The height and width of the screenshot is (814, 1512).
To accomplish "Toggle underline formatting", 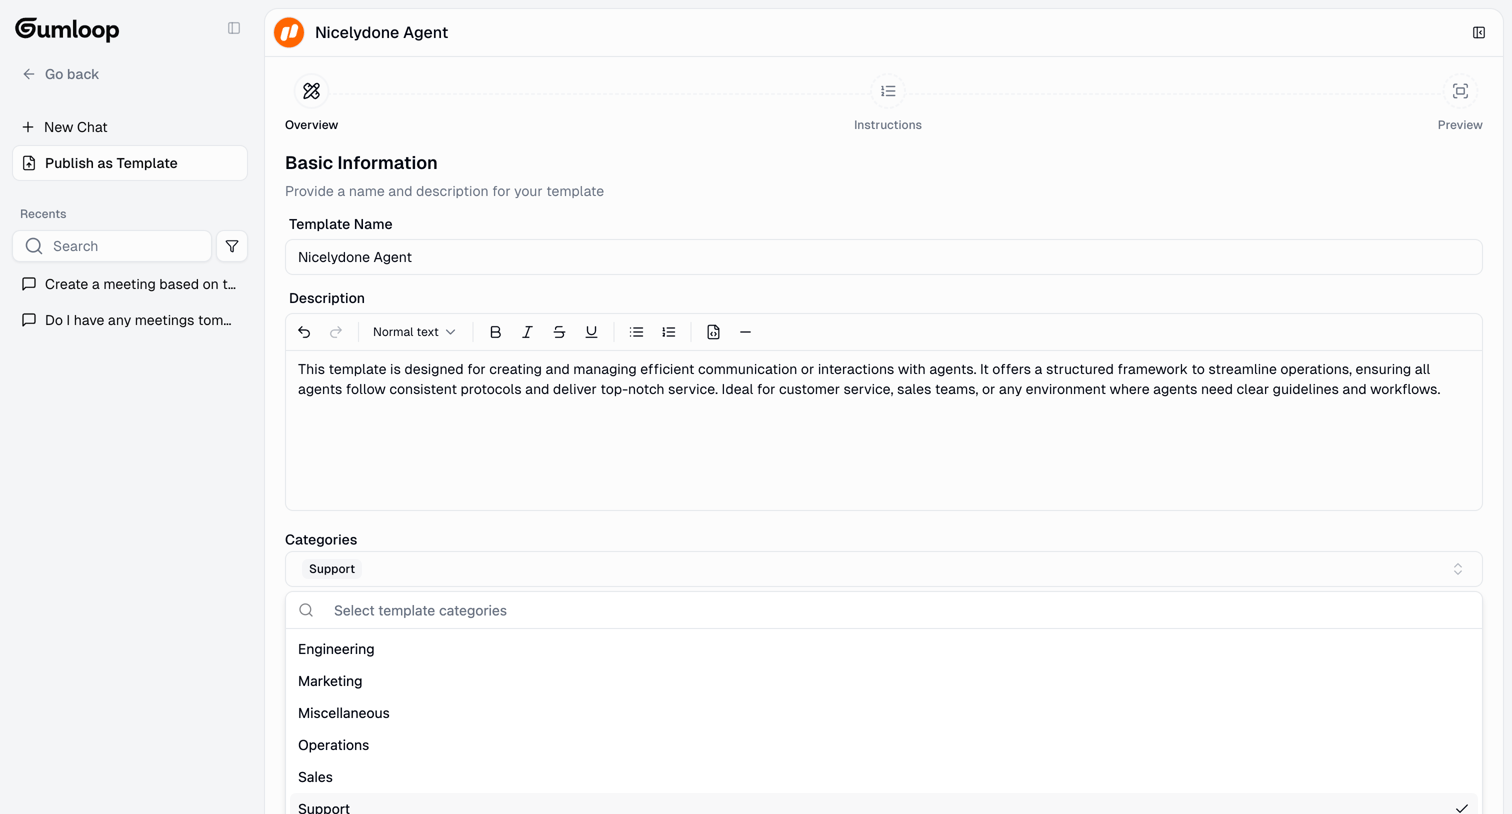I will pyautogui.click(x=591, y=332).
